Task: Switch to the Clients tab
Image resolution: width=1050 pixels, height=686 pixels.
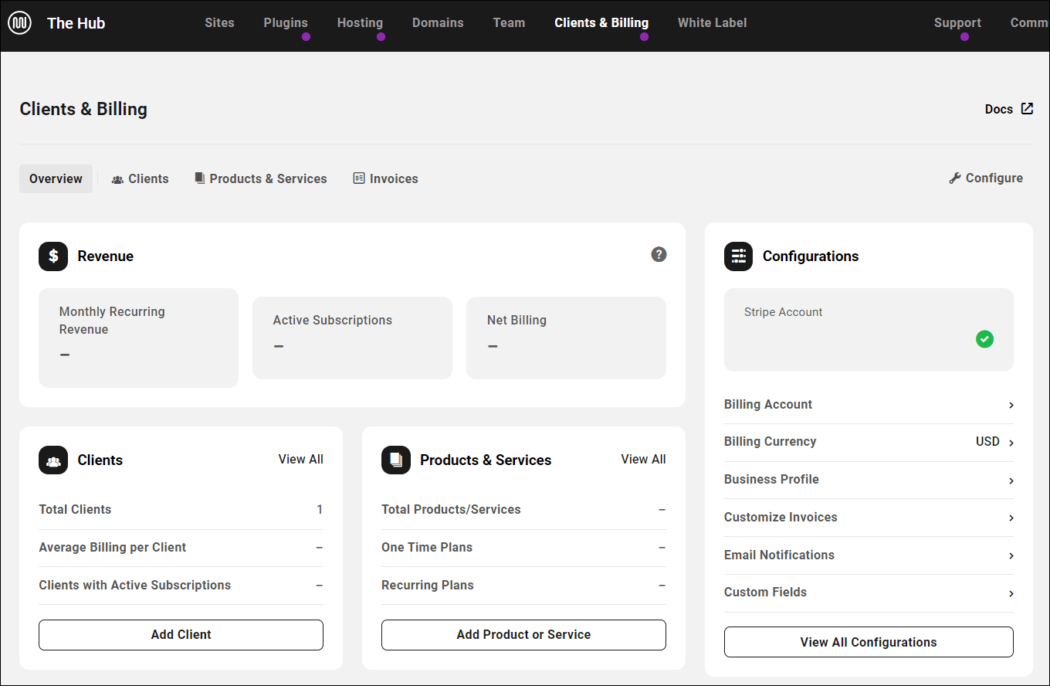Action: (x=140, y=178)
